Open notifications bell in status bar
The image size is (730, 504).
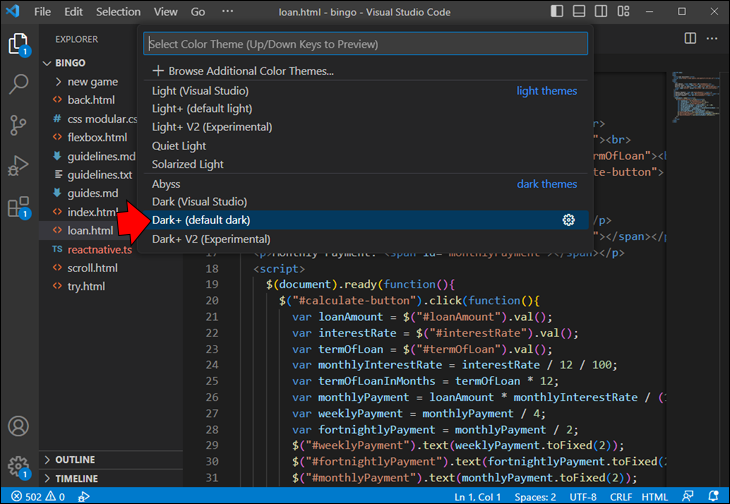[713, 497]
